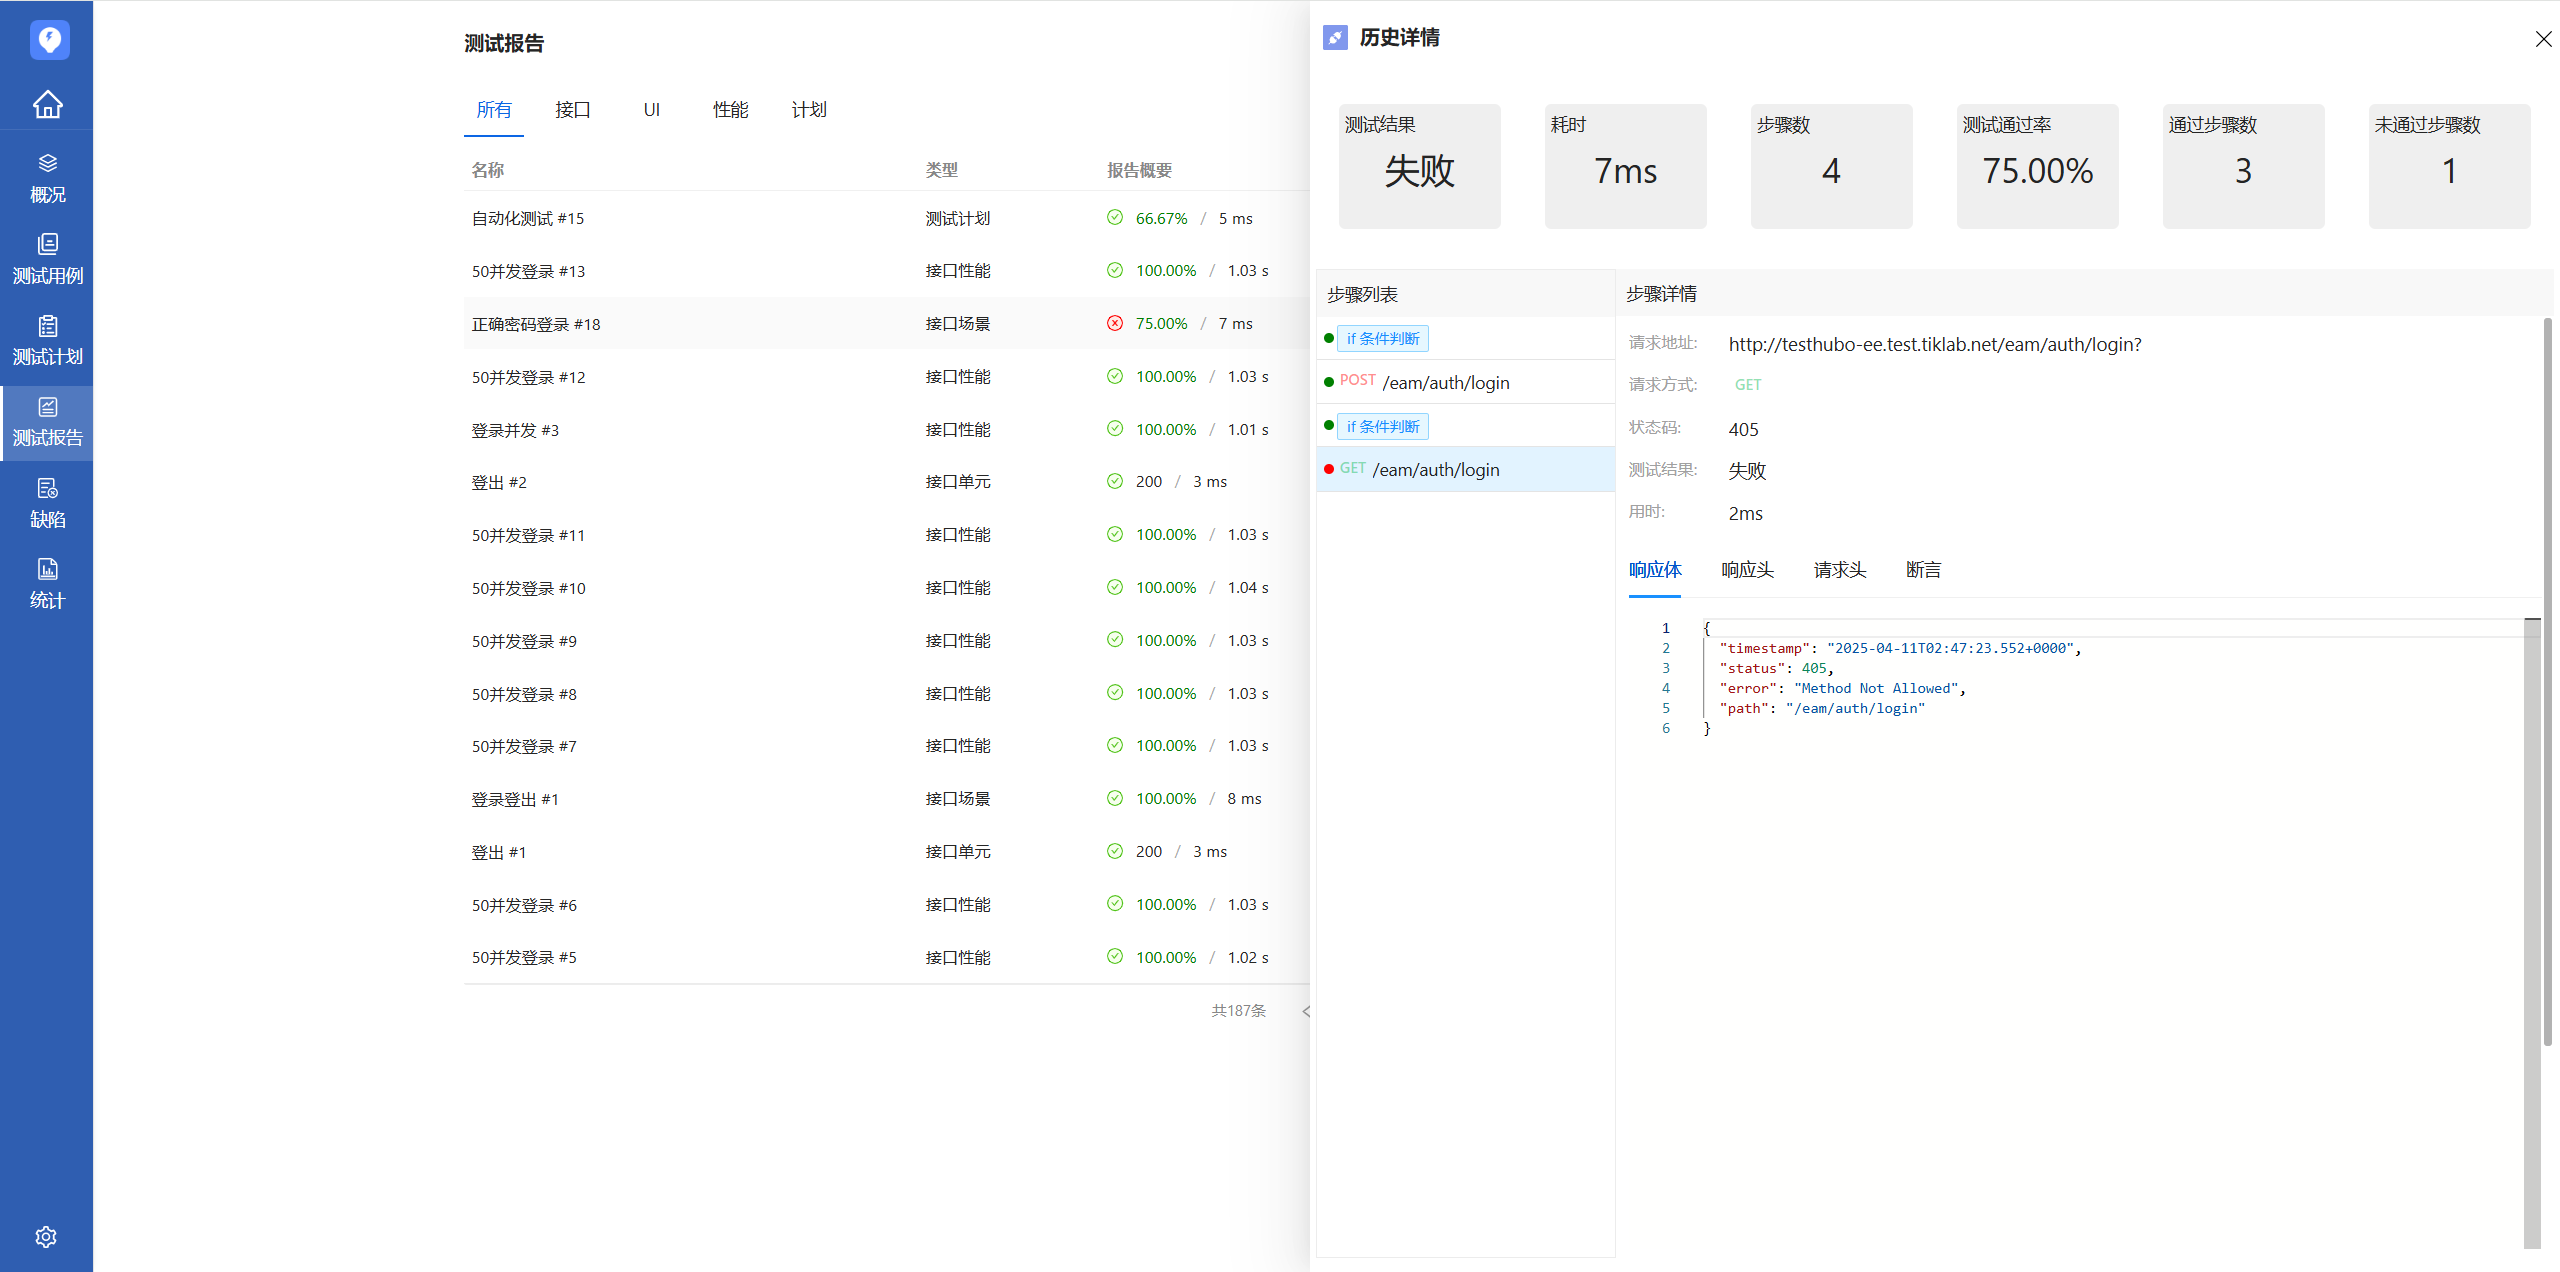
Task: Open the 统计 statistics section
Action: (x=47, y=584)
